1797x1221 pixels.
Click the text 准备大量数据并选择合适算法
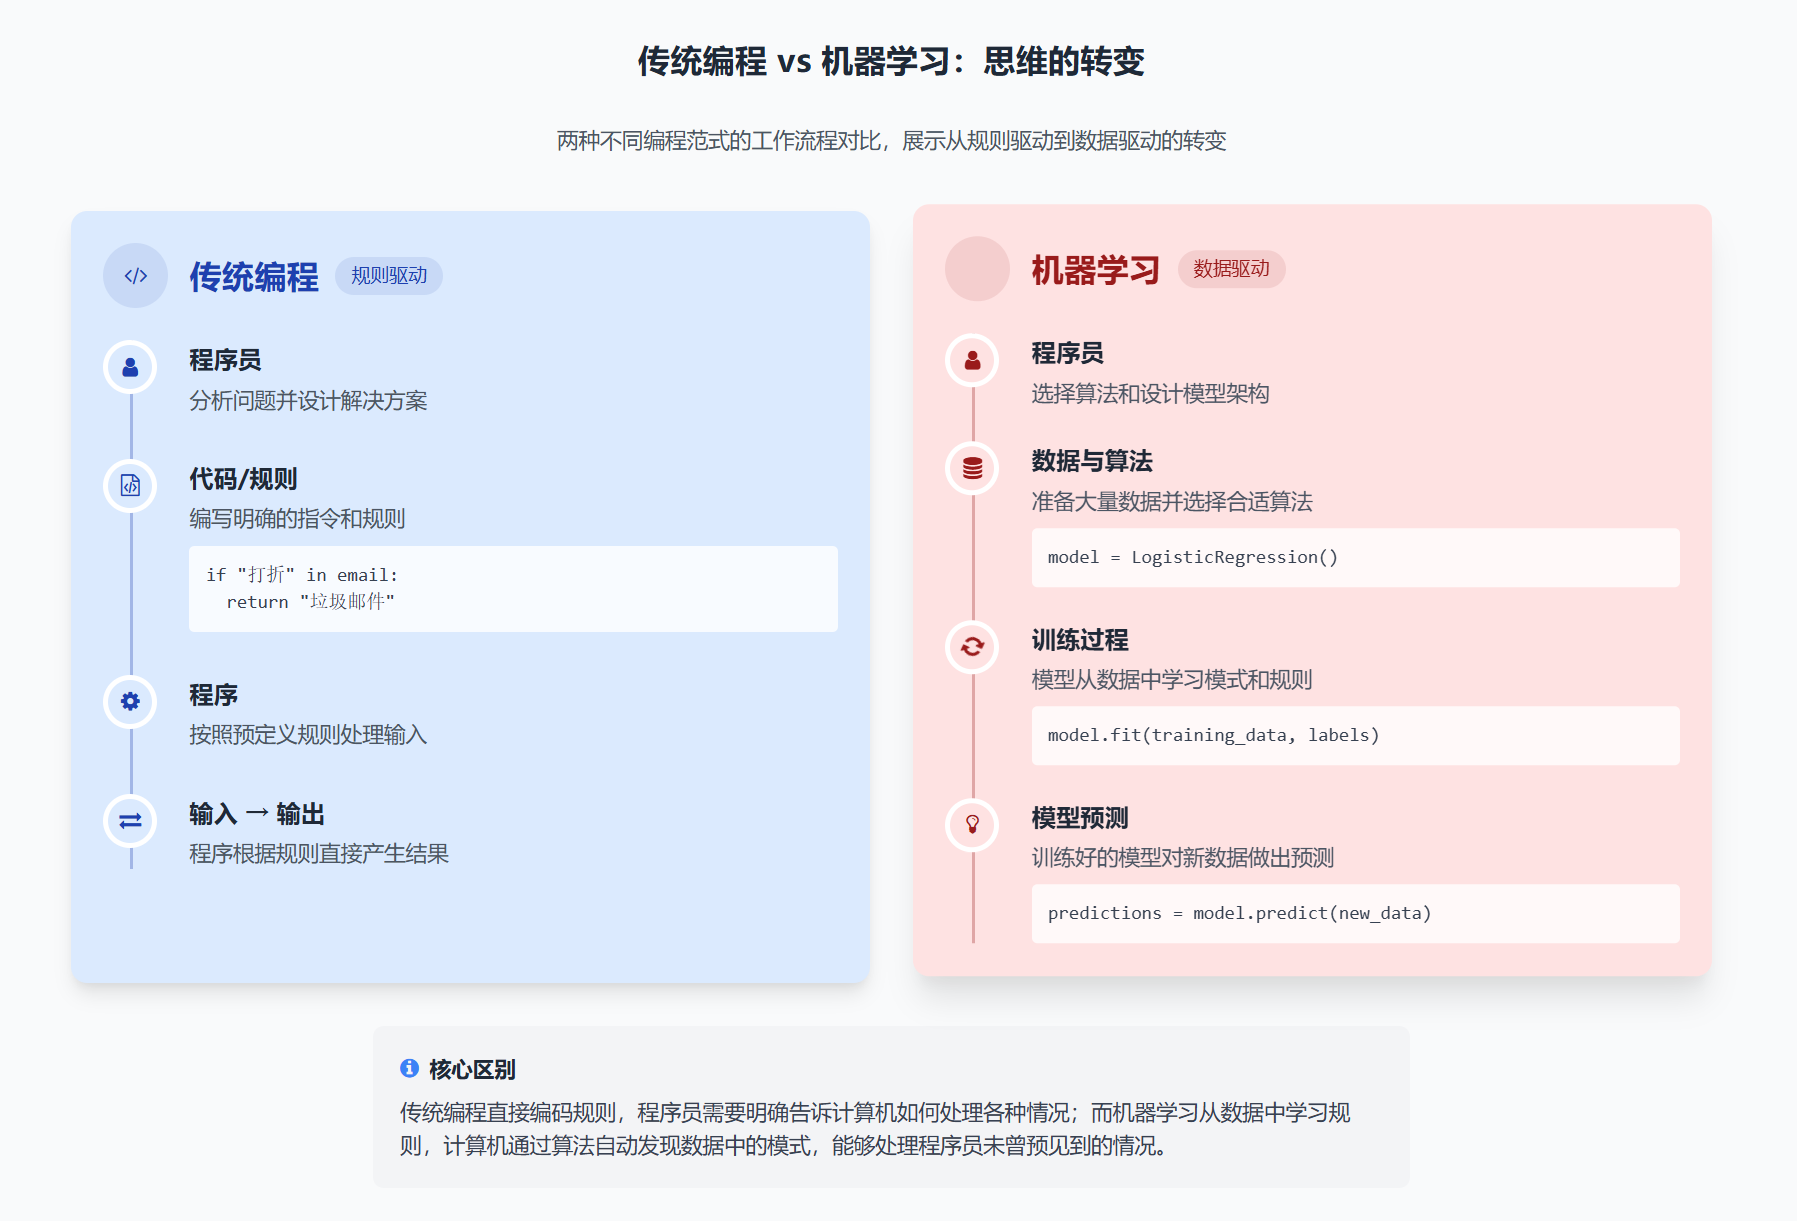pos(1172,502)
